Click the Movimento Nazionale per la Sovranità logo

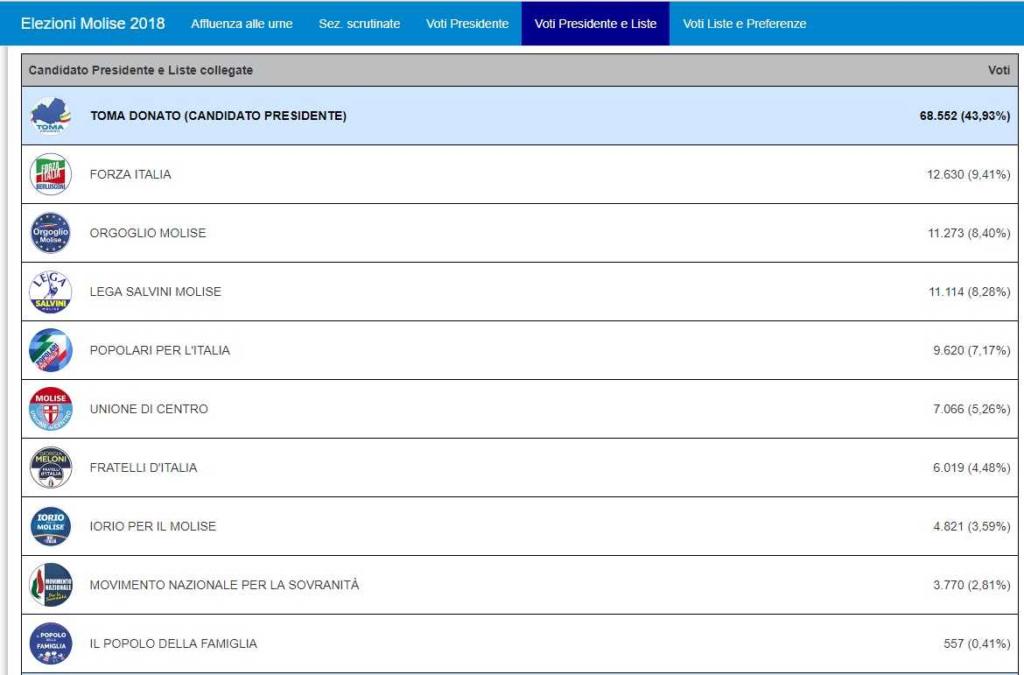[x=50, y=585]
